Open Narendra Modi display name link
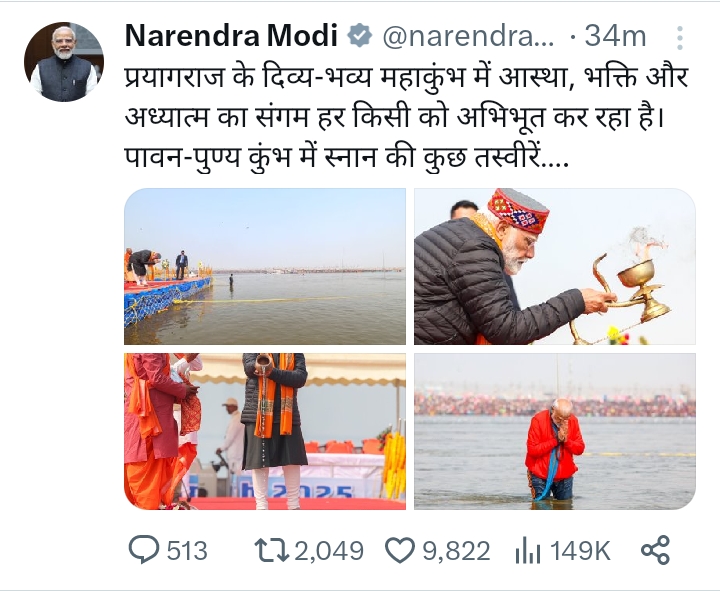This screenshot has height=591, width=720. [x=231, y=36]
